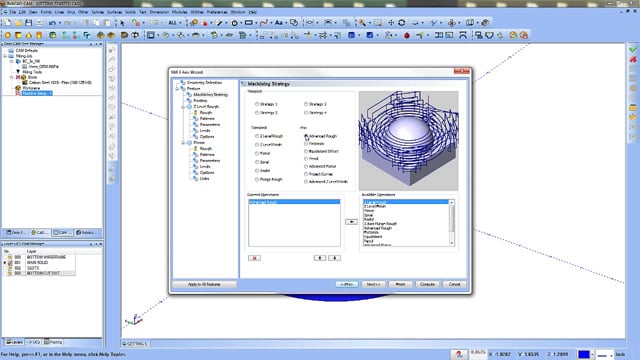Image resolution: width=640 pixels, height=360 pixels.
Task: Select the arrow pointer tool in toolbar
Action: pyautogui.click(x=122, y=23)
